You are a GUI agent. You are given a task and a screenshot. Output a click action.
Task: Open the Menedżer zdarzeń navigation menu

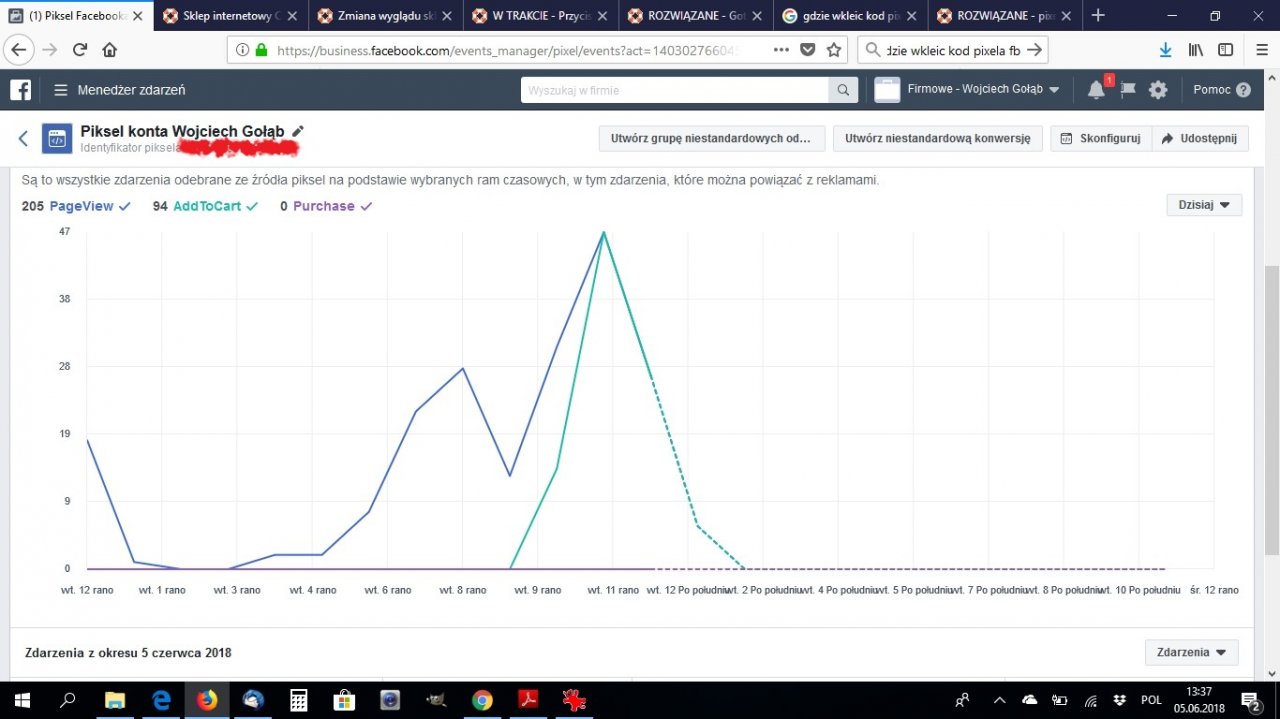[x=119, y=90]
